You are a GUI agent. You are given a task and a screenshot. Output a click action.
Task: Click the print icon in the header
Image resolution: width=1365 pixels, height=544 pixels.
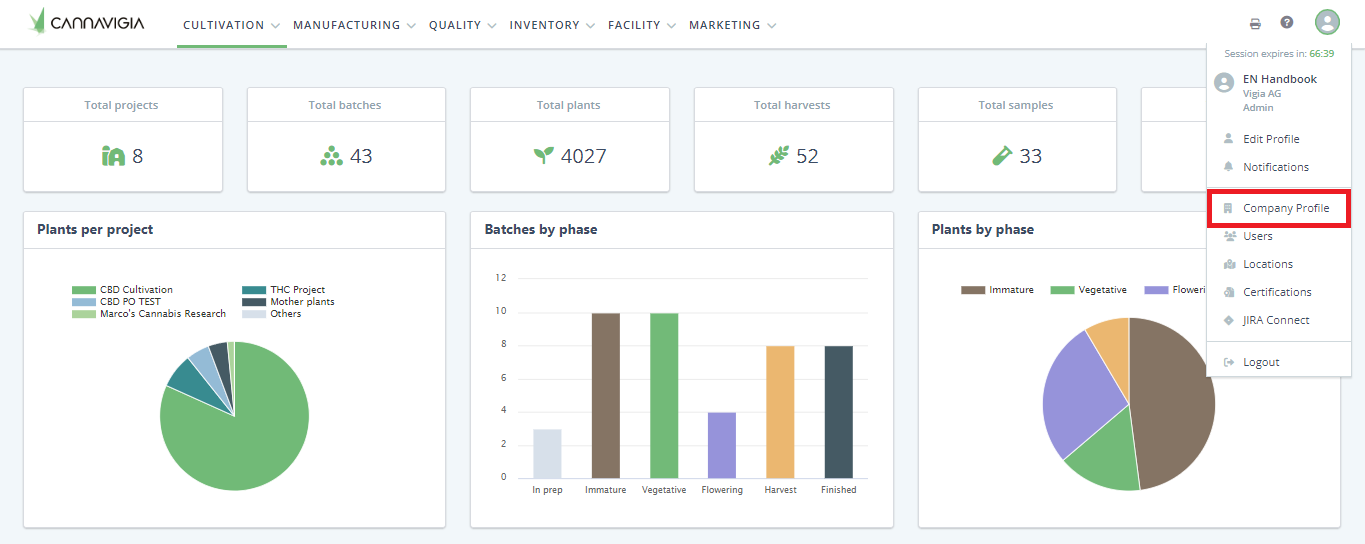1255,24
